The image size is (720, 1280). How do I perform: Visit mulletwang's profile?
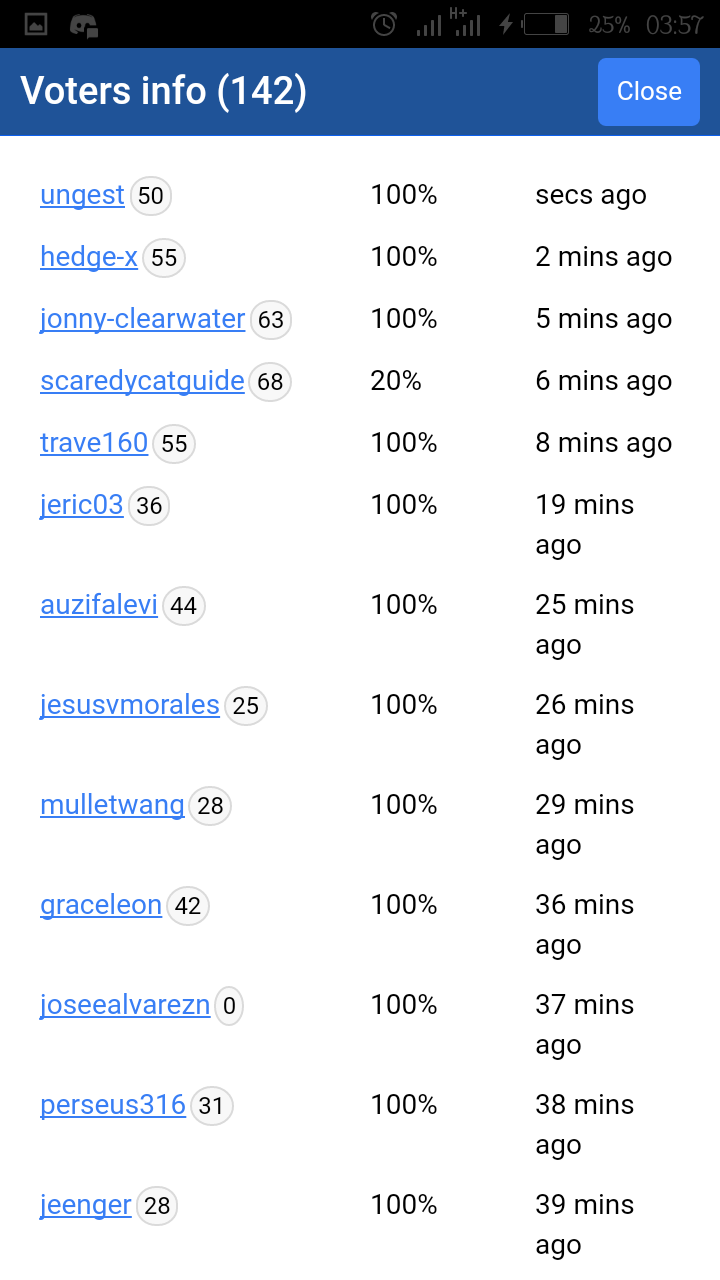(x=112, y=805)
